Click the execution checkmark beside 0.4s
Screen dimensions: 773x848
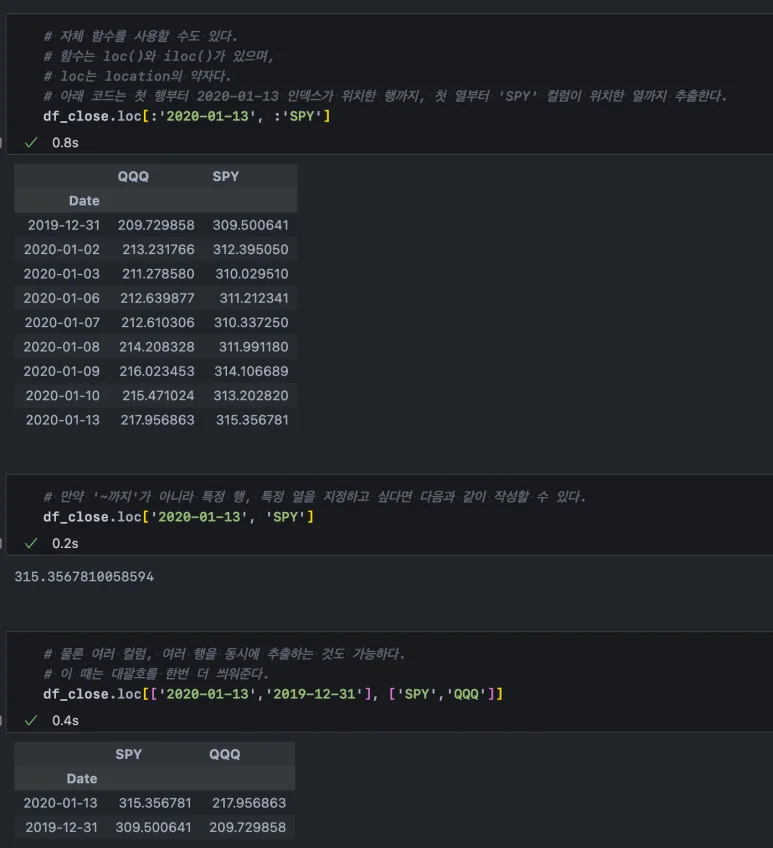31,720
